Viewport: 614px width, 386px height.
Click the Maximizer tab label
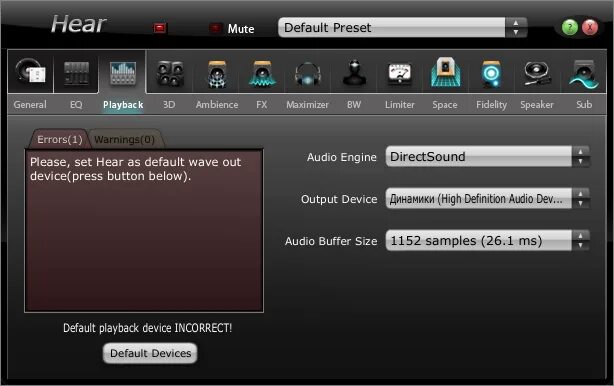click(307, 105)
